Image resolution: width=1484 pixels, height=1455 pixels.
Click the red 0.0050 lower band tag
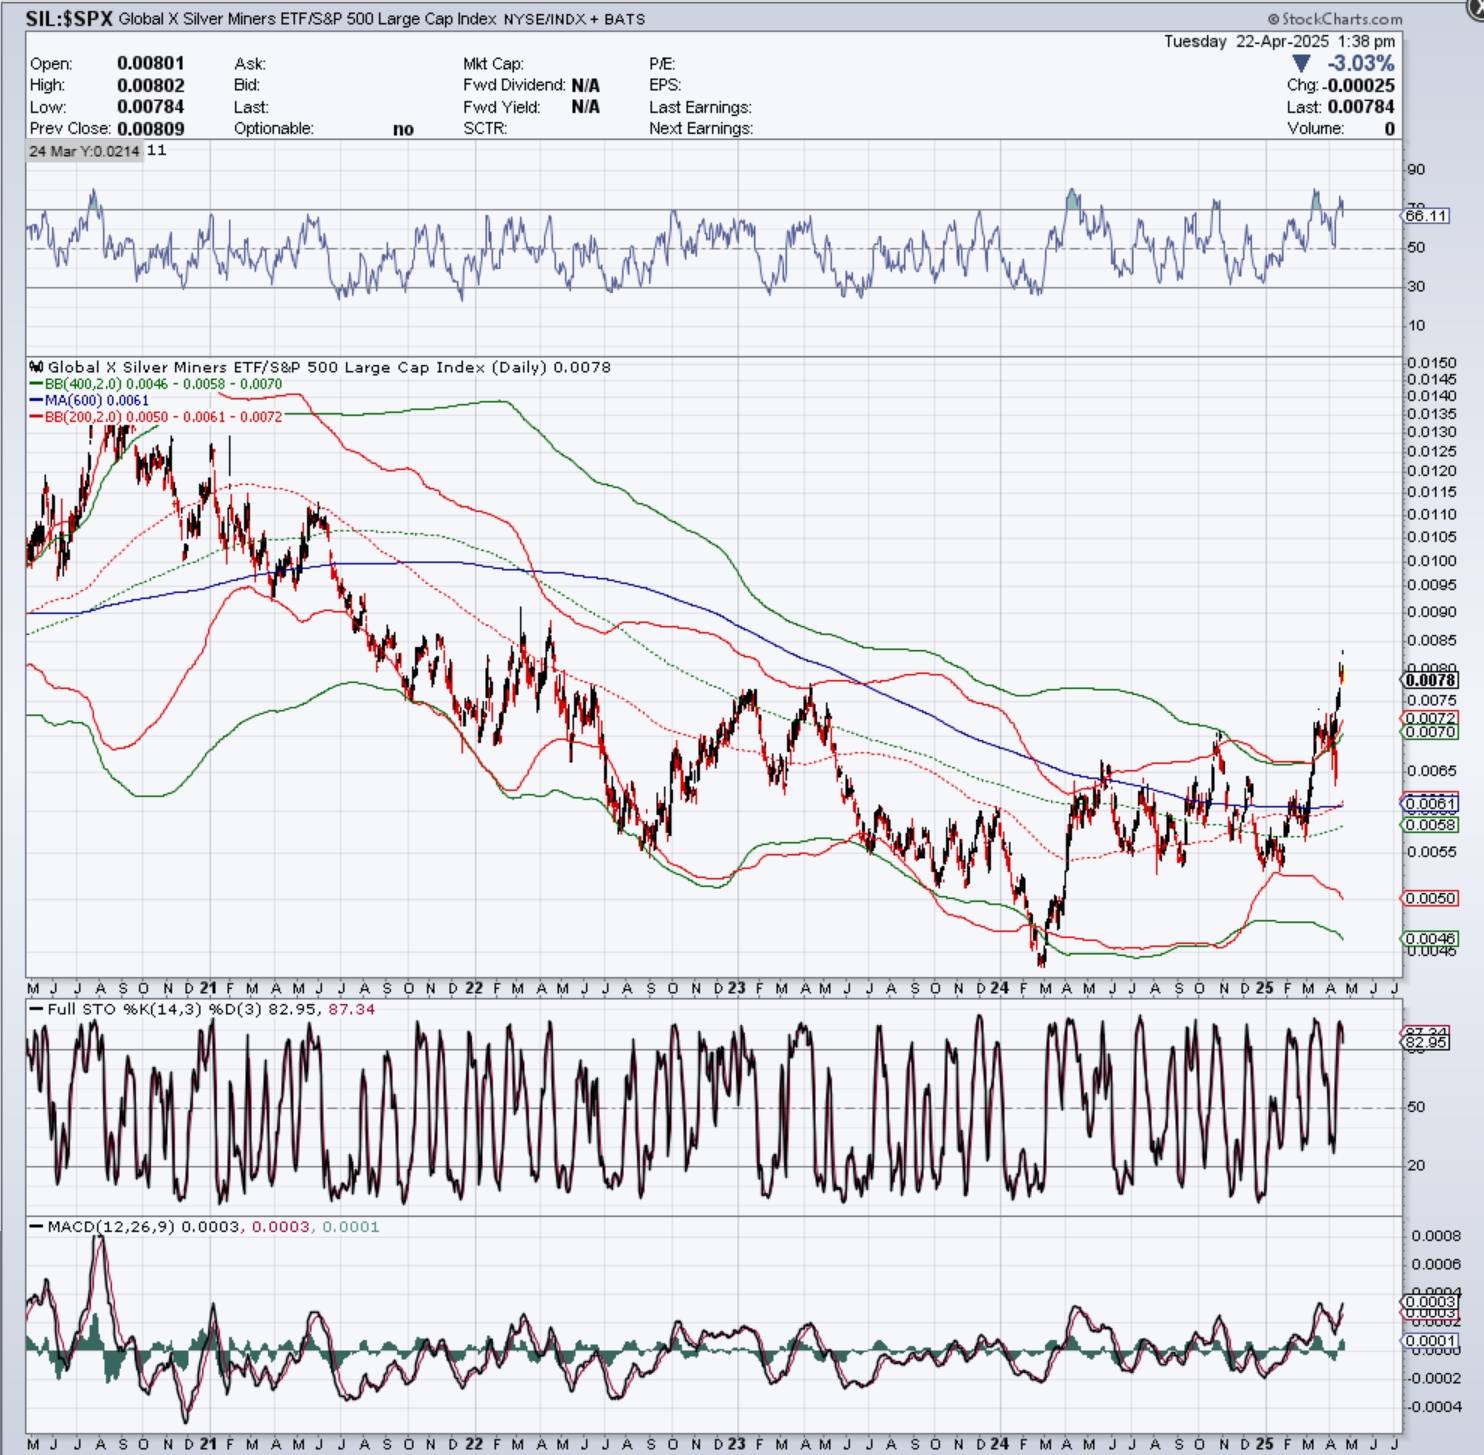[x=1430, y=898]
